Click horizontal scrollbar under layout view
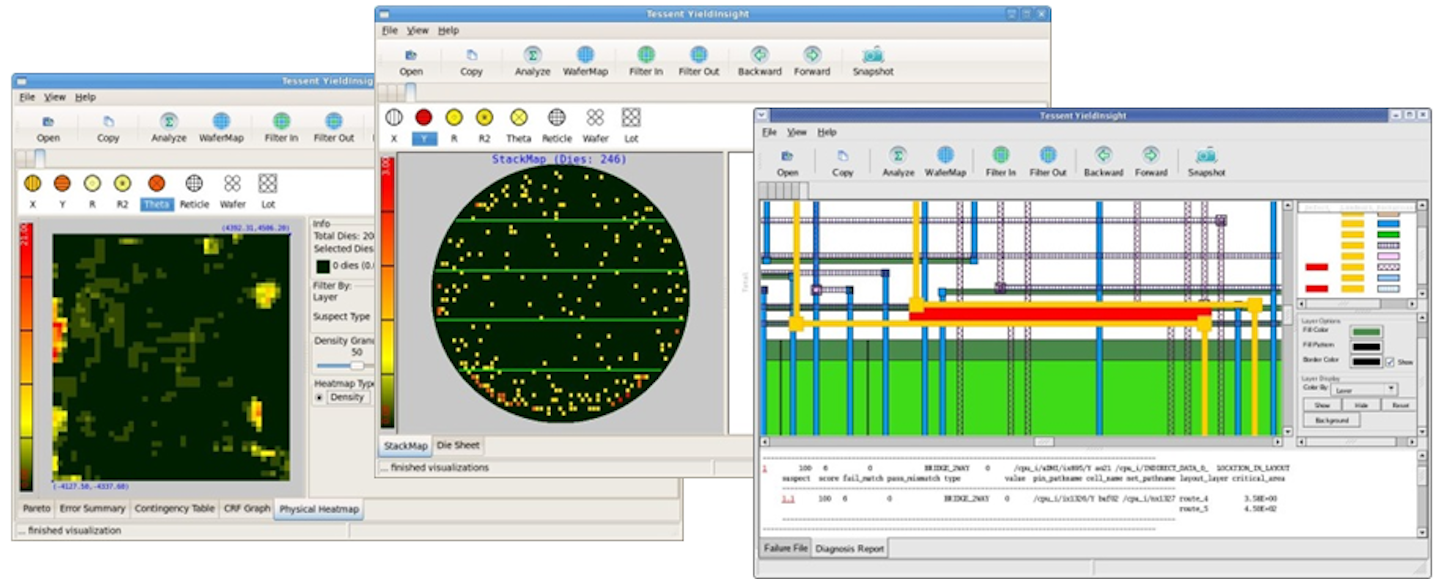This screenshot has width=1440, height=579. (1020, 441)
